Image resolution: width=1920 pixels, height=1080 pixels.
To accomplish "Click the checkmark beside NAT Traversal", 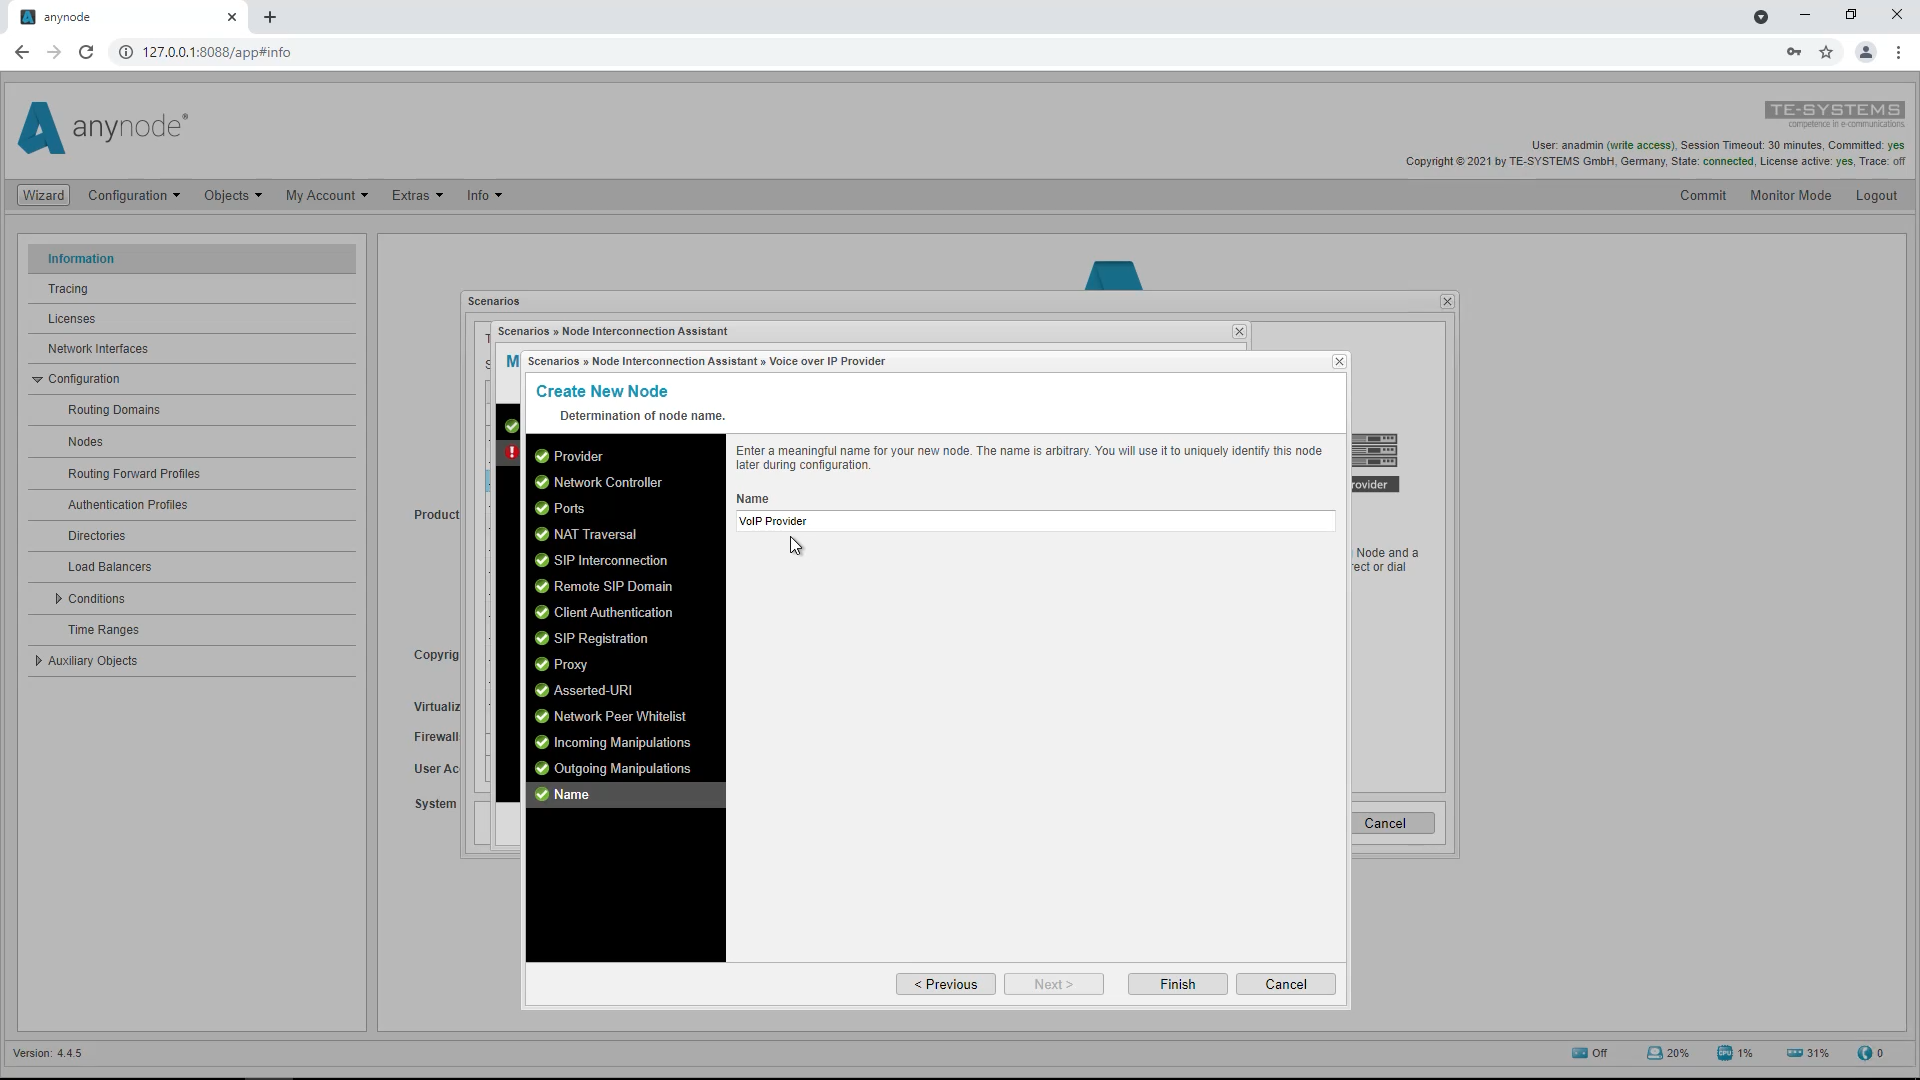I will tap(543, 534).
